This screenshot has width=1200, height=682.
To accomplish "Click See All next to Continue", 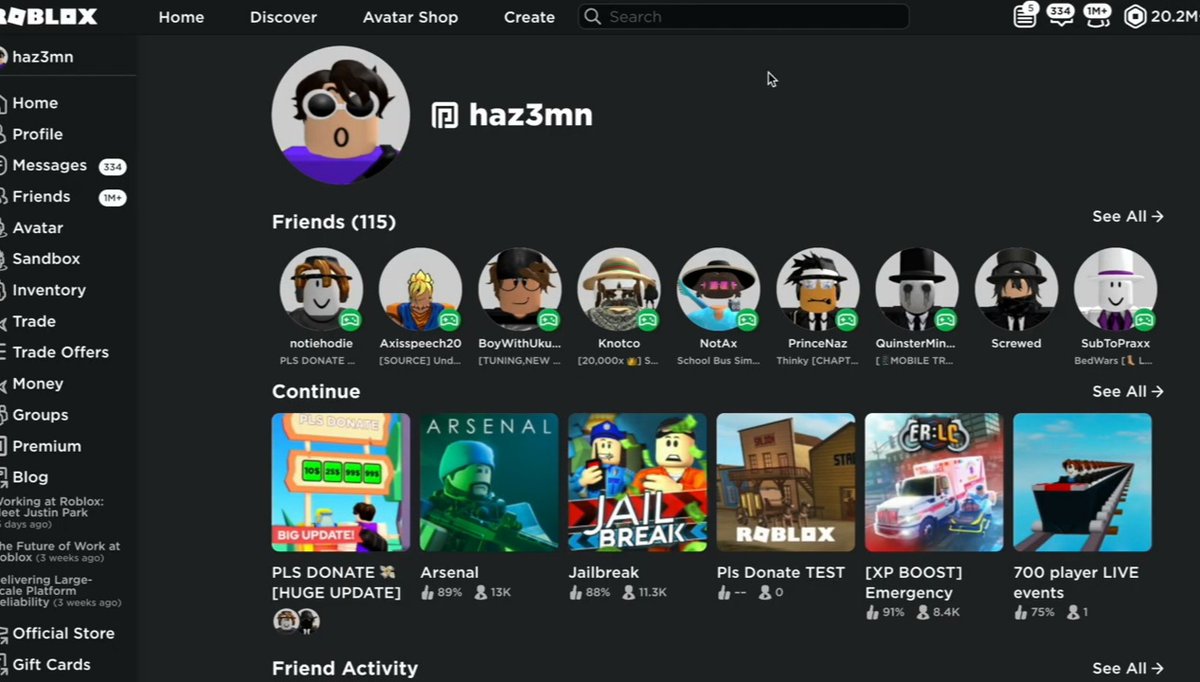I will click(1127, 391).
